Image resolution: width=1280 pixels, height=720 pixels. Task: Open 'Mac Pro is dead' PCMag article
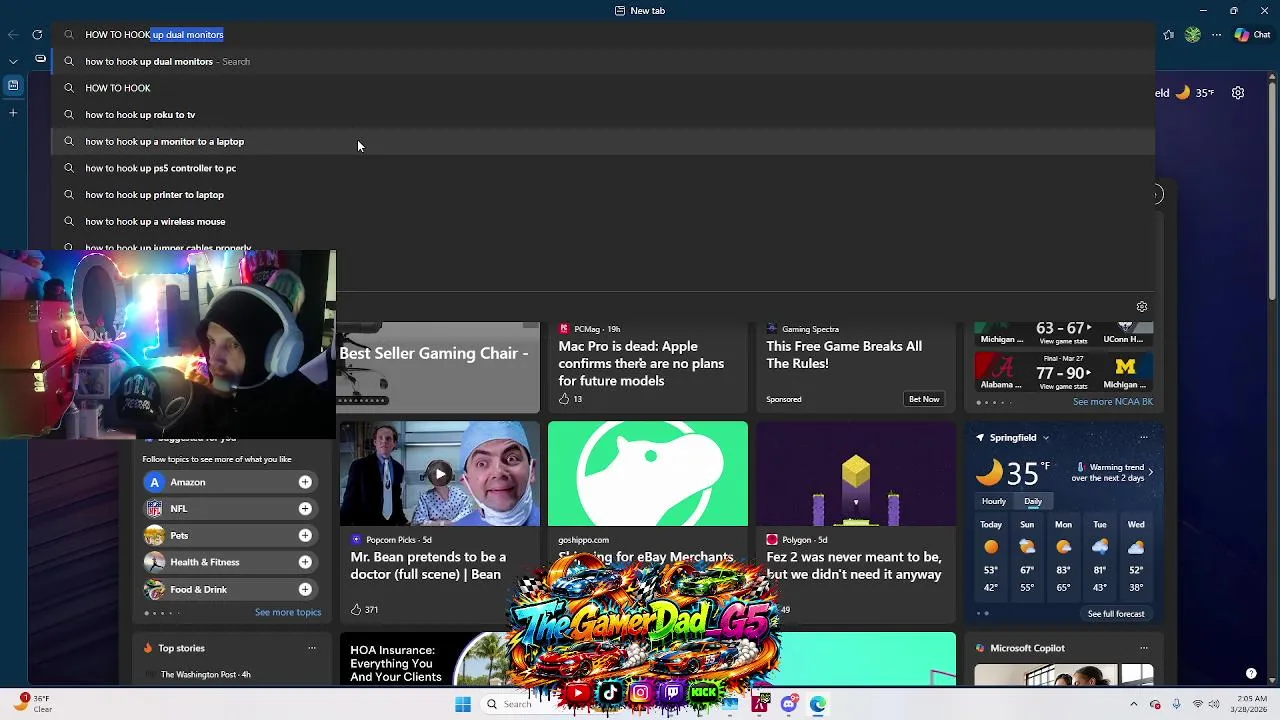point(641,363)
